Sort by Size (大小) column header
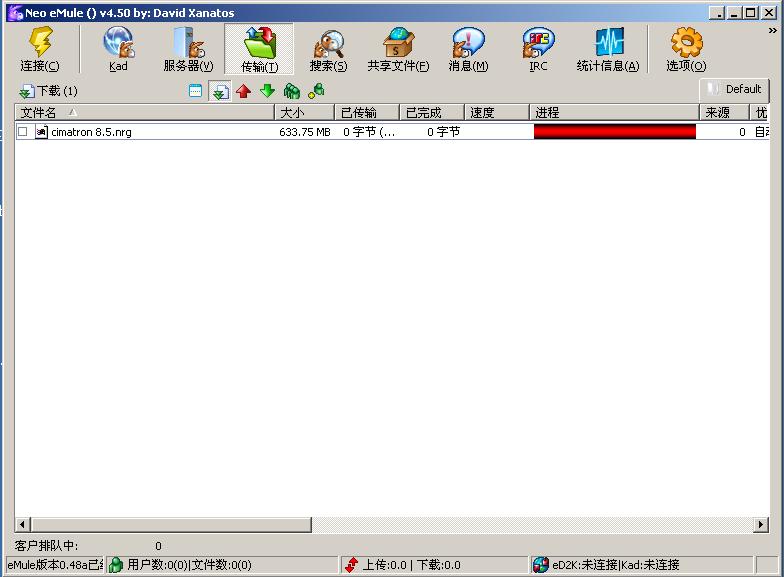The image size is (784, 577). point(304,112)
